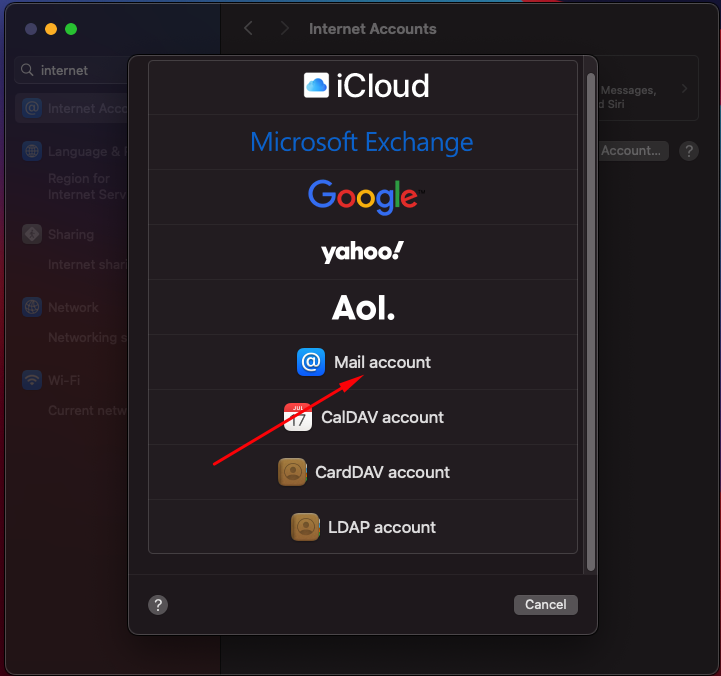Viewport: 721px width, 676px height.
Task: Click the iCloud cloud icon
Action: (316, 85)
